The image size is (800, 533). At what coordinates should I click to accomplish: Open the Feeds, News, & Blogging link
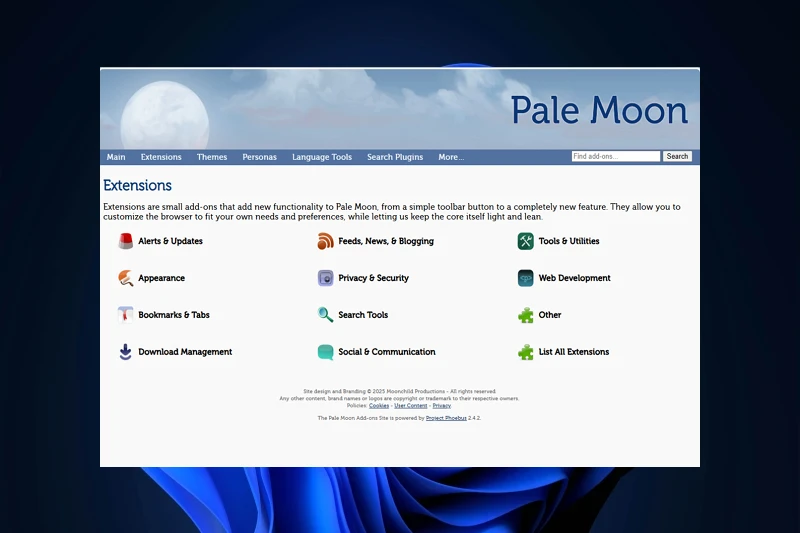386,241
